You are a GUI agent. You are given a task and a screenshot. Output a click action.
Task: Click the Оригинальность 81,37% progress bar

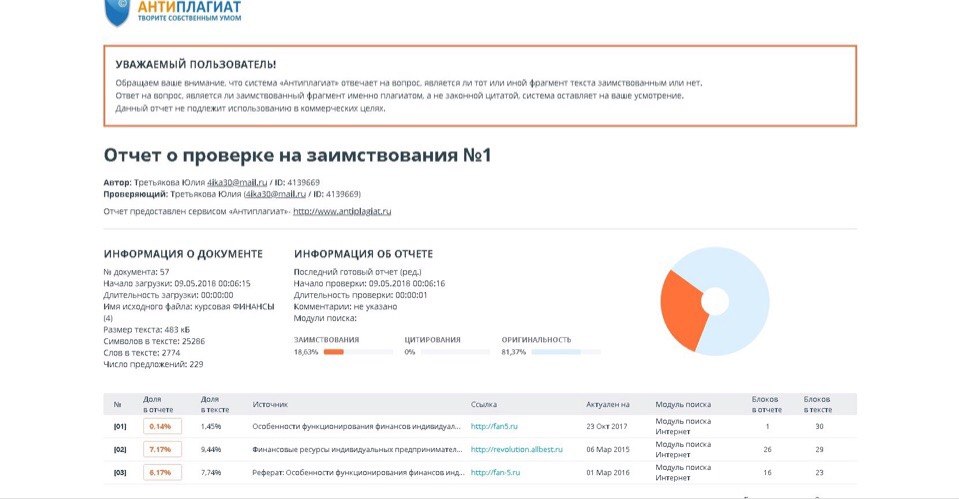click(x=566, y=352)
